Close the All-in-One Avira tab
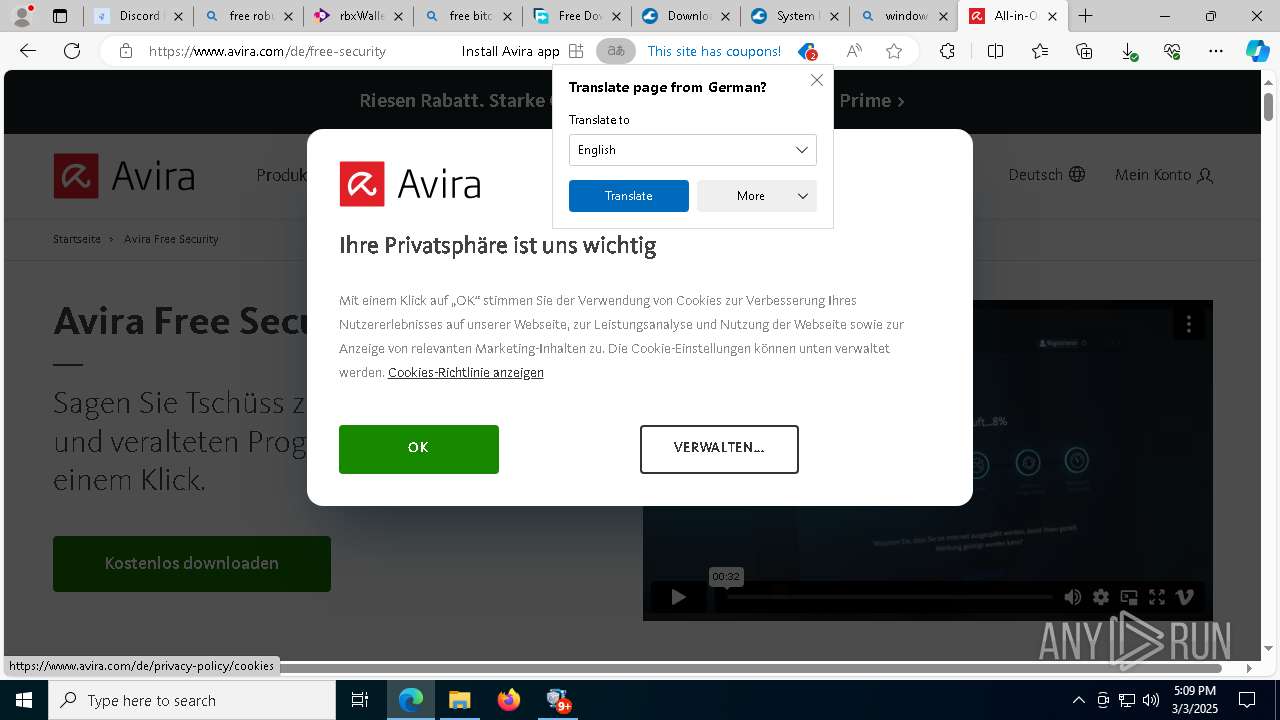This screenshot has width=1280, height=720. point(1052,16)
